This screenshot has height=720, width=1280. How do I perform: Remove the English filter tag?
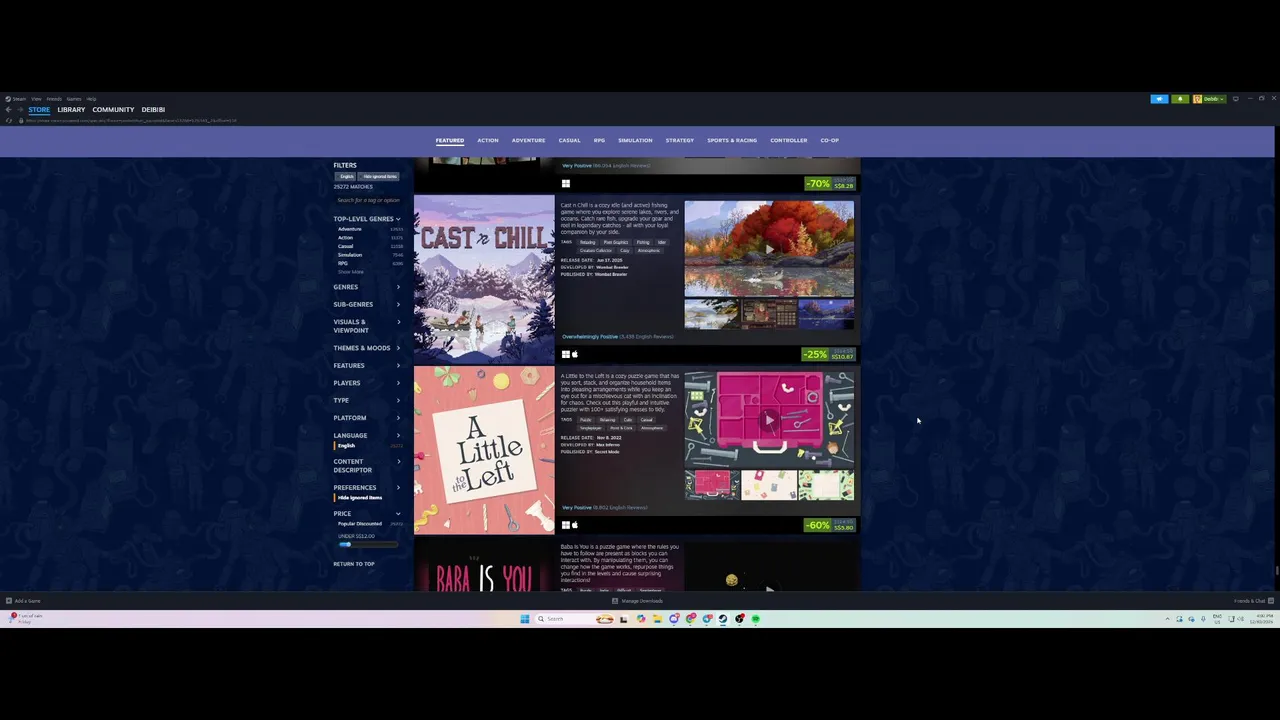coord(346,177)
